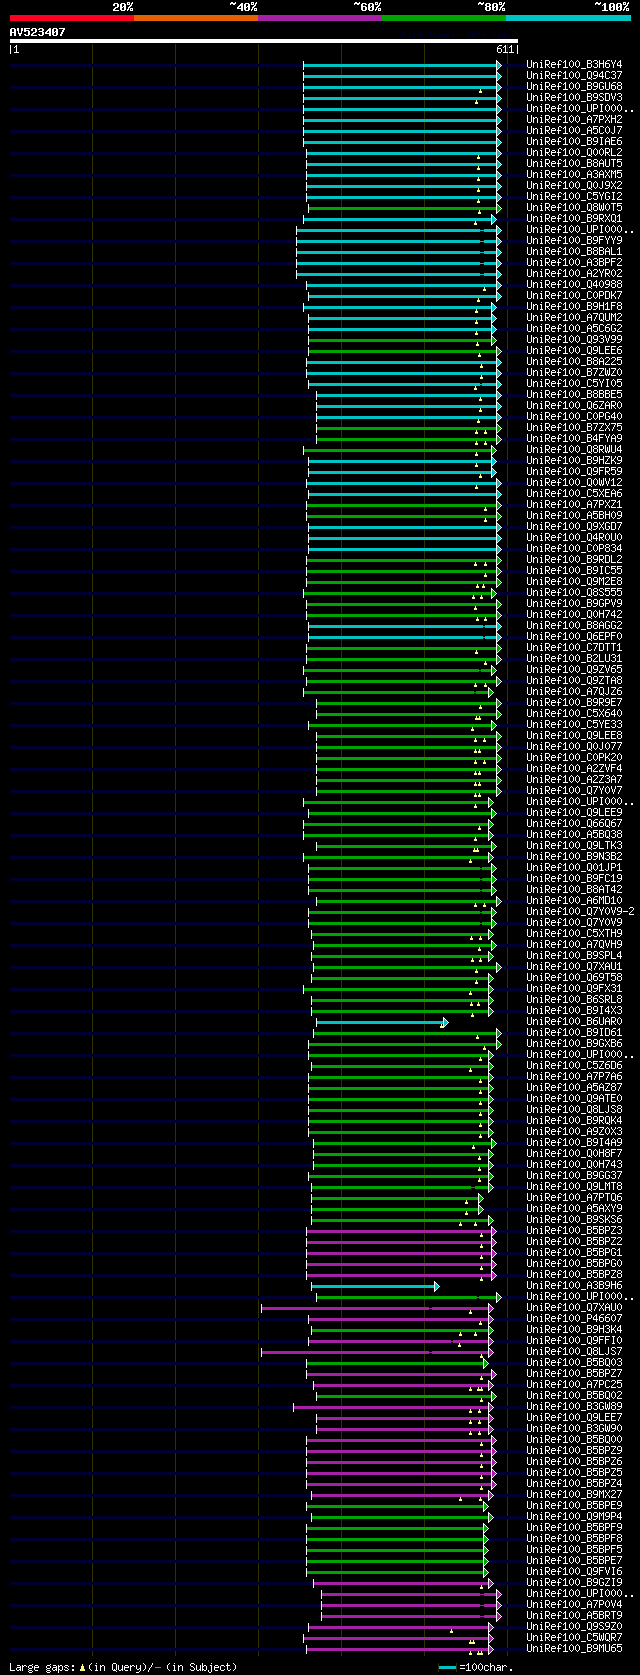Select label UniRef100_Q93V99
Image resolution: width=640 pixels, height=1675 pixels.
point(574,340)
